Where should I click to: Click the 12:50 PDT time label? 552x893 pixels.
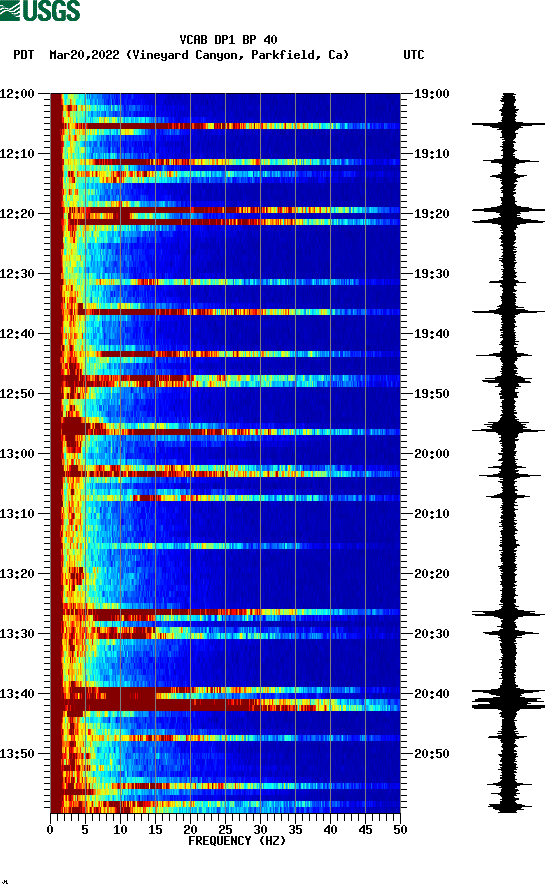[x=17, y=394]
